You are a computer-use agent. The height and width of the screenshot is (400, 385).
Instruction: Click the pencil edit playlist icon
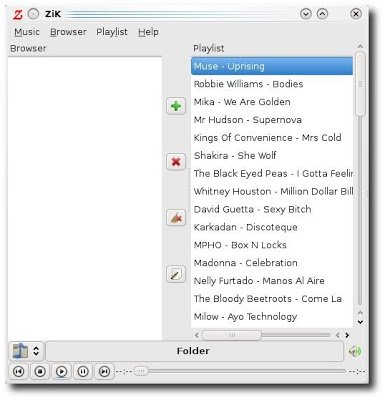pyautogui.click(x=176, y=274)
